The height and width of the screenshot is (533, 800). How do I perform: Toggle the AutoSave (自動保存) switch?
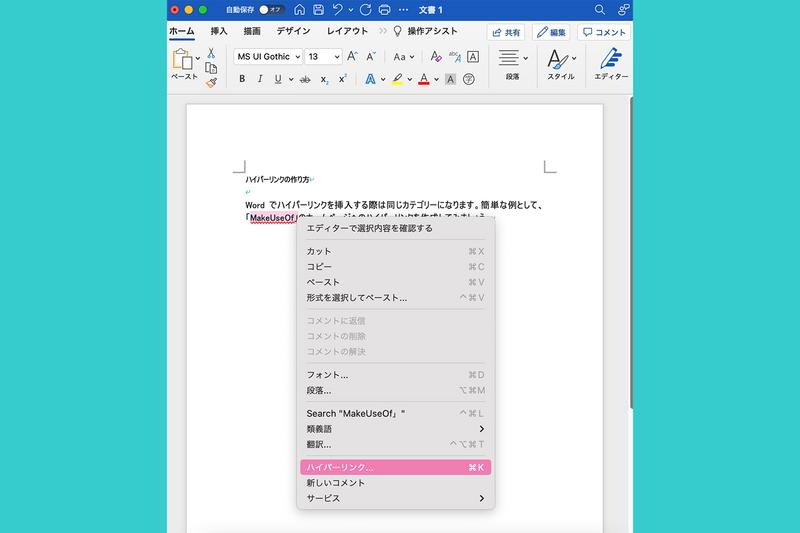click(x=271, y=10)
